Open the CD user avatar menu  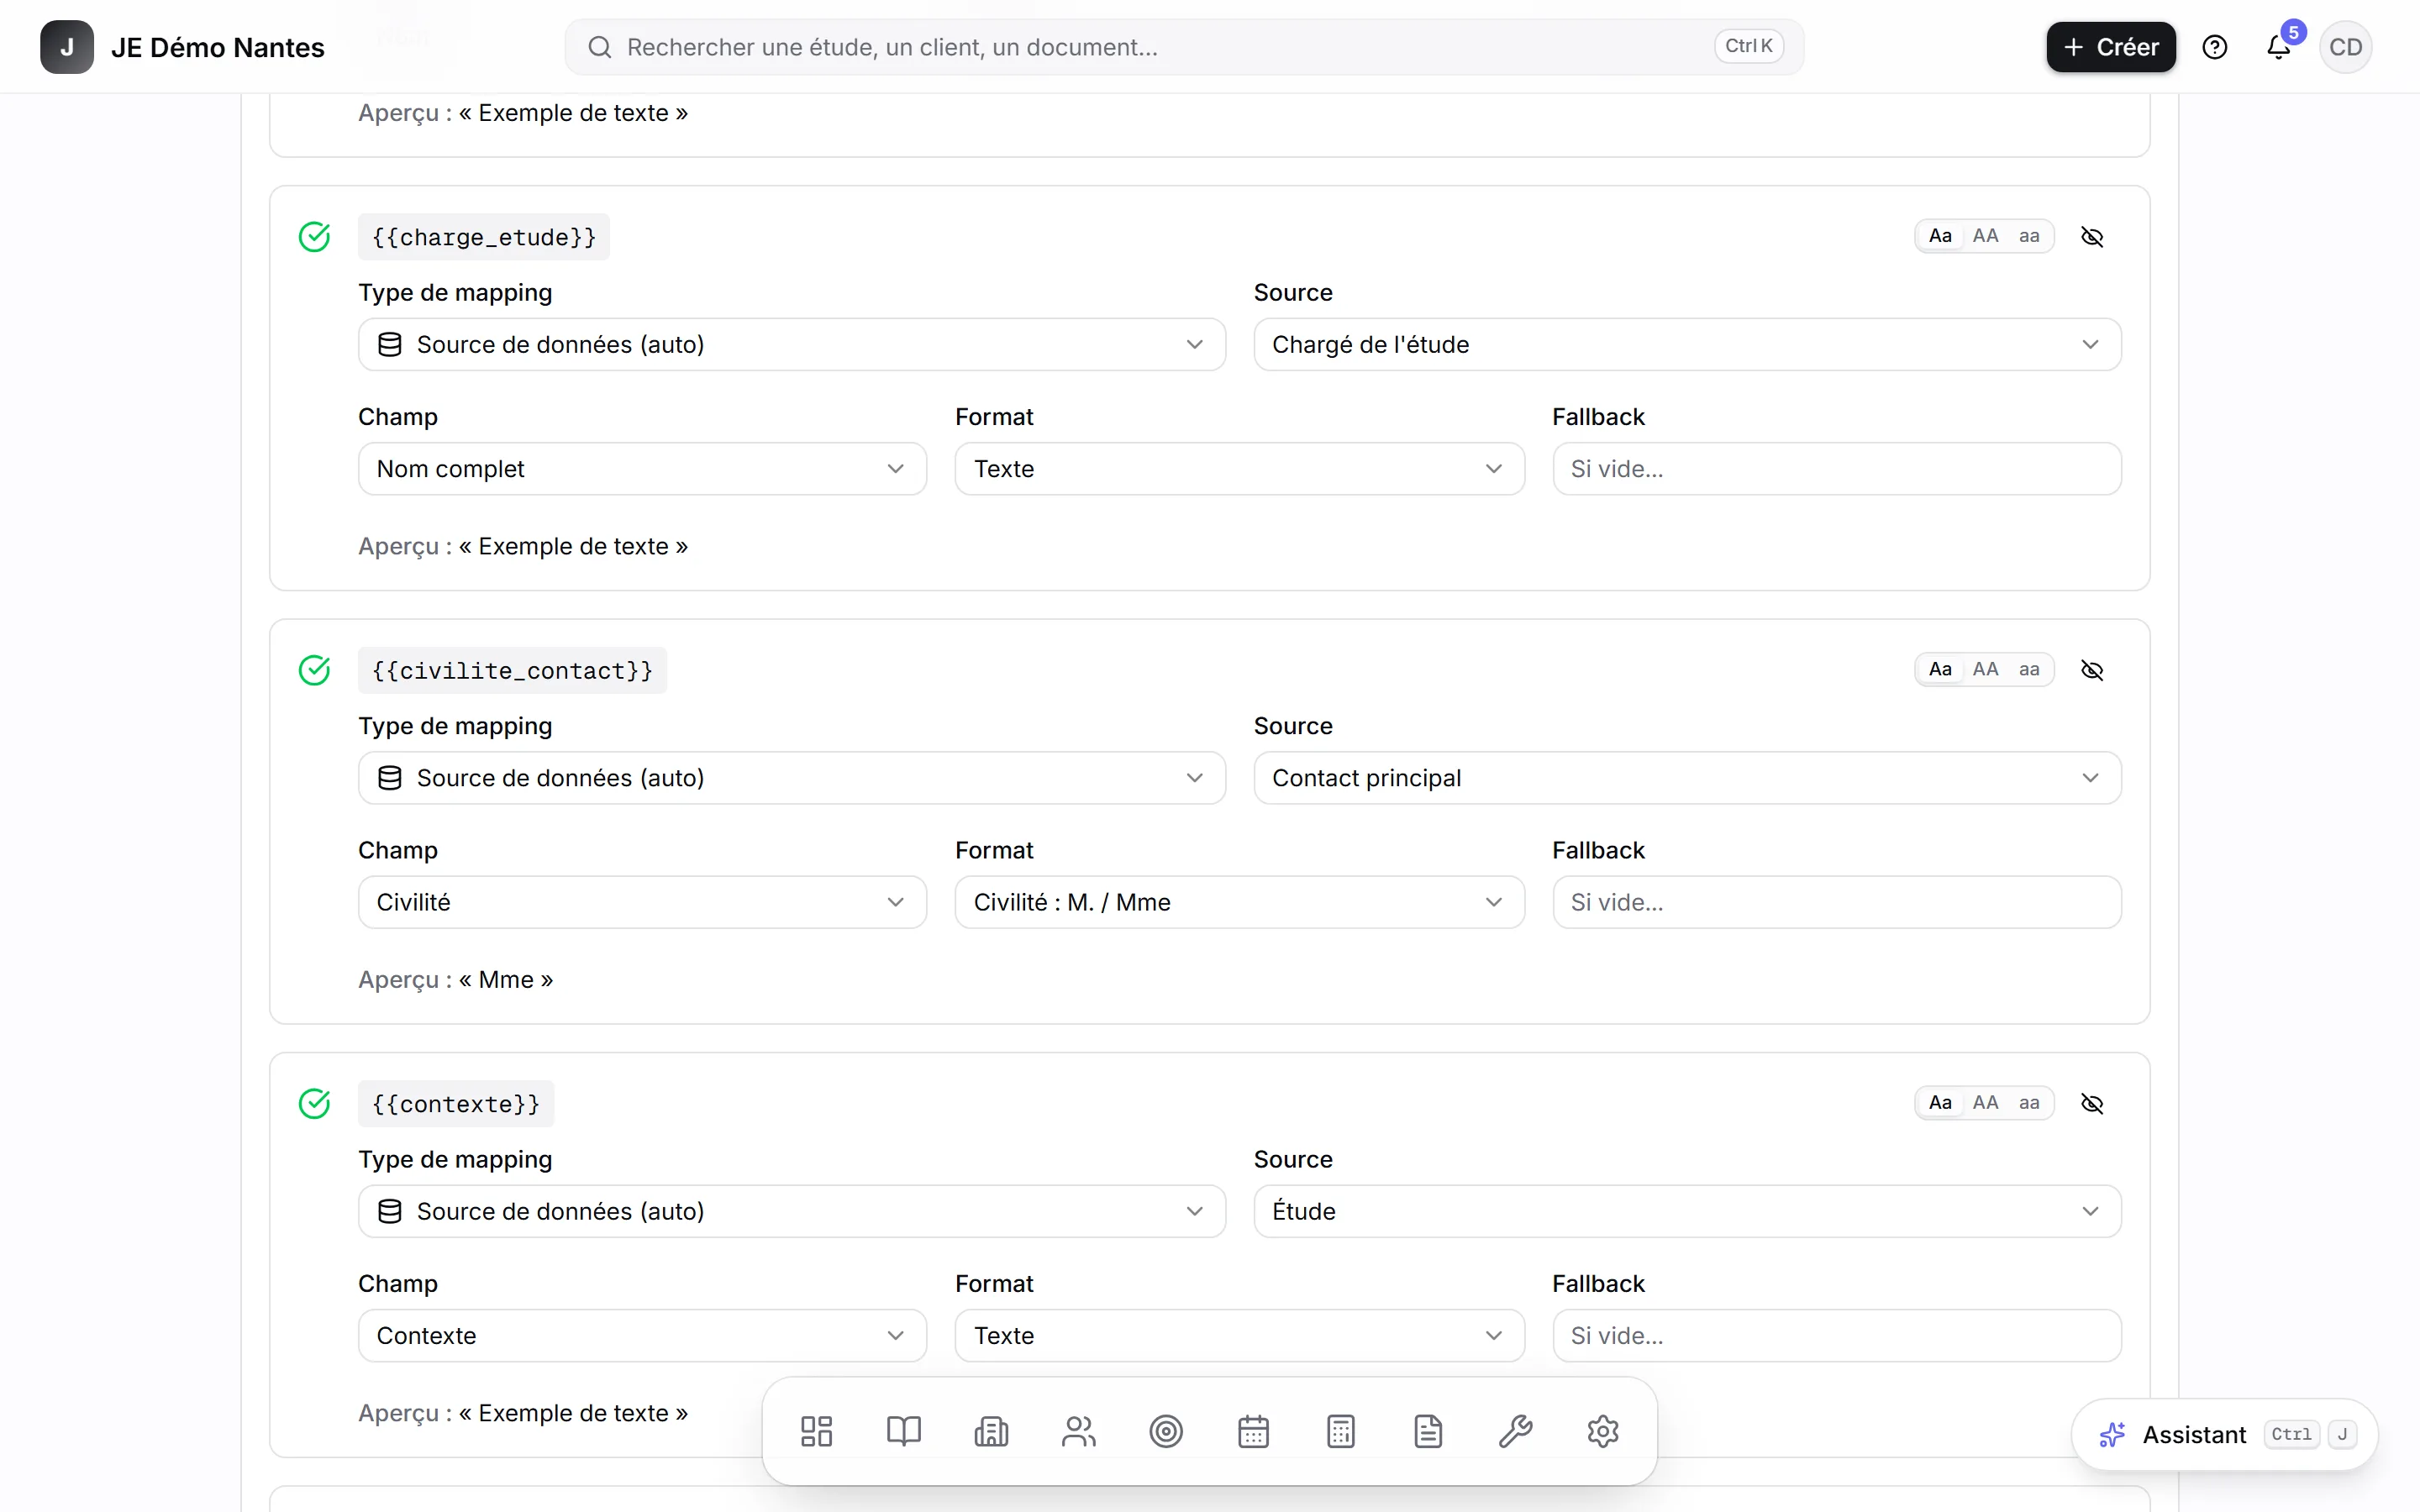[2345, 47]
